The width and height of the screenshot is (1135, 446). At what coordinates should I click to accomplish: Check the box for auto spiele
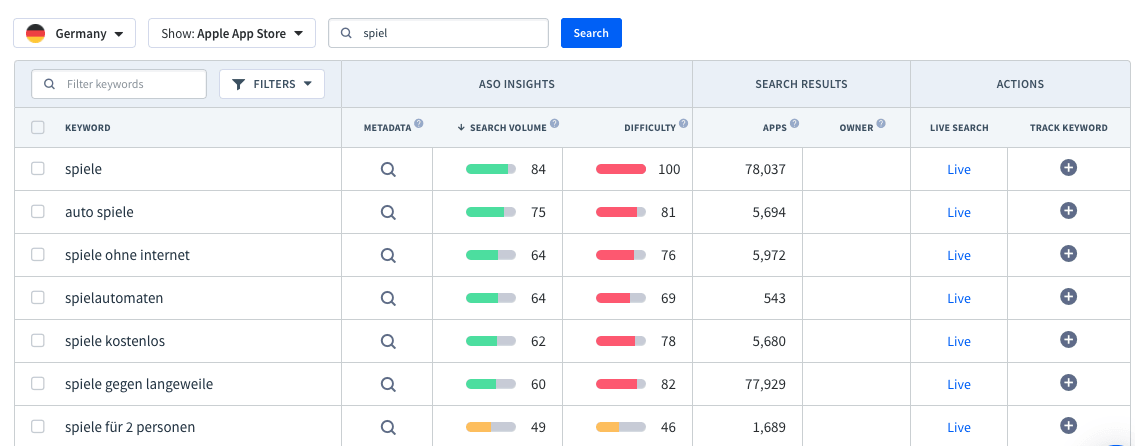(38, 211)
